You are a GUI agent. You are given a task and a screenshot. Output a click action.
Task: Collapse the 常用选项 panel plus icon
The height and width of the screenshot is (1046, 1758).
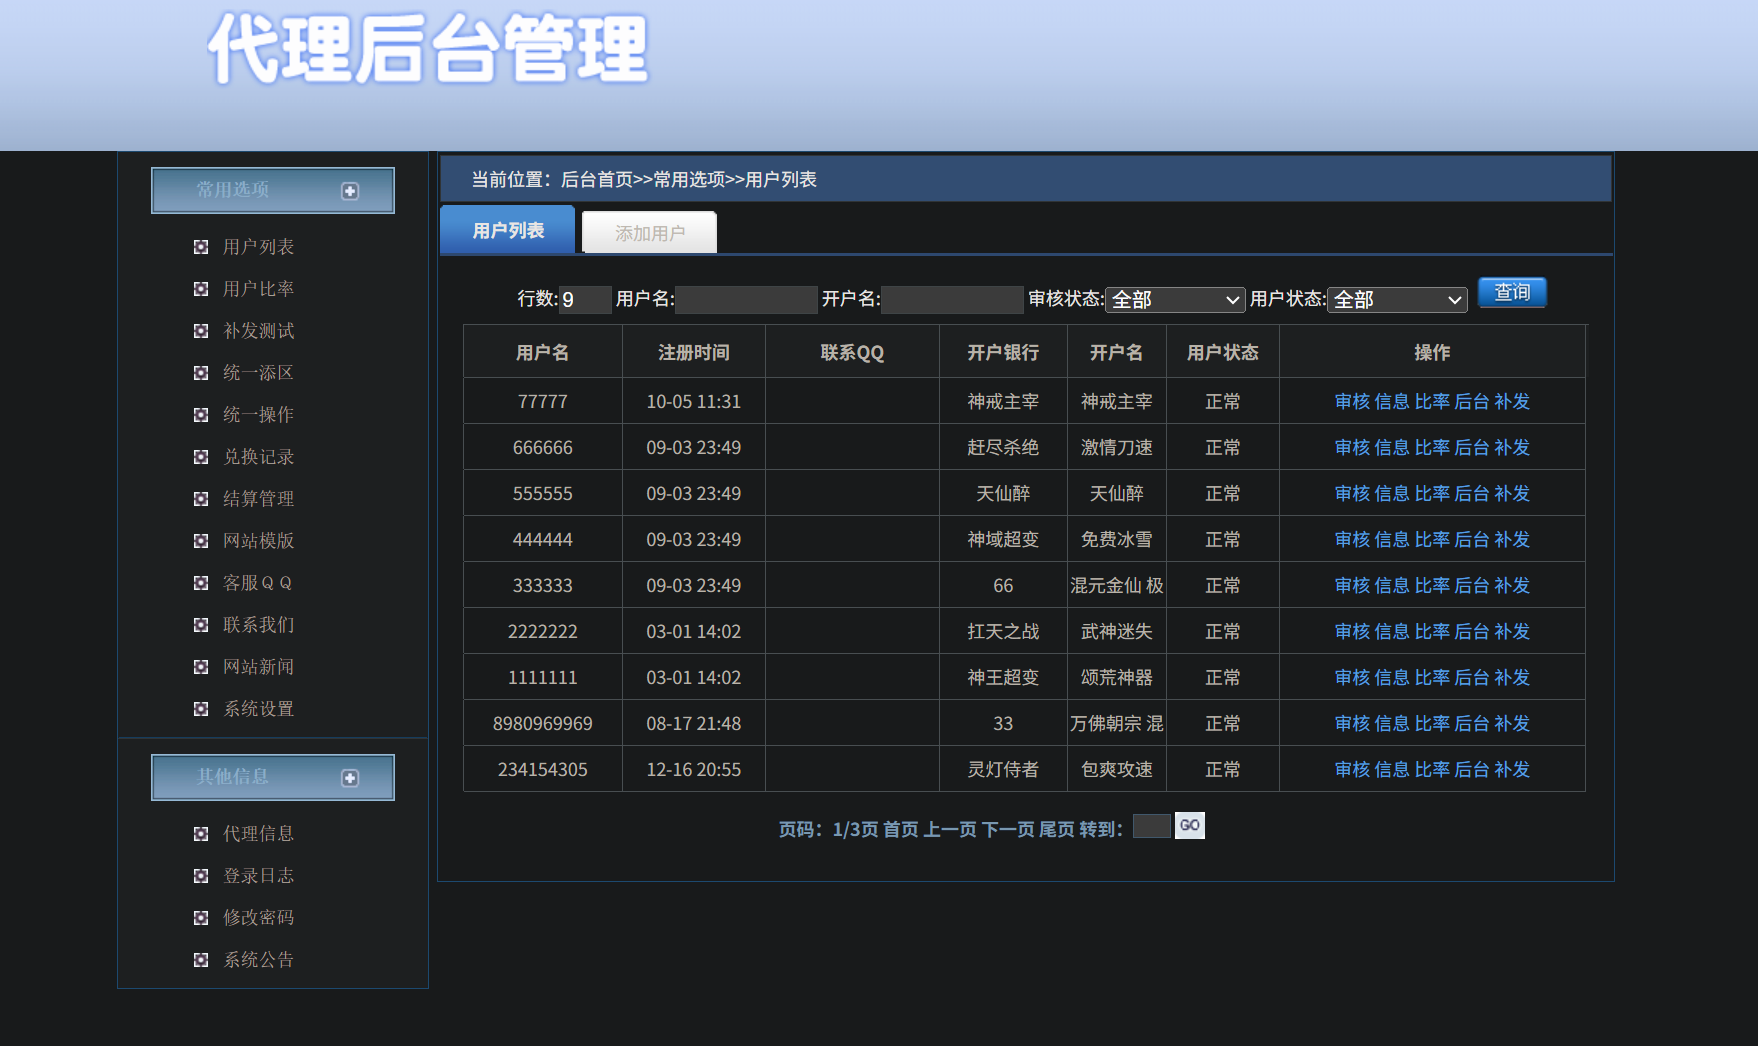[350, 191]
